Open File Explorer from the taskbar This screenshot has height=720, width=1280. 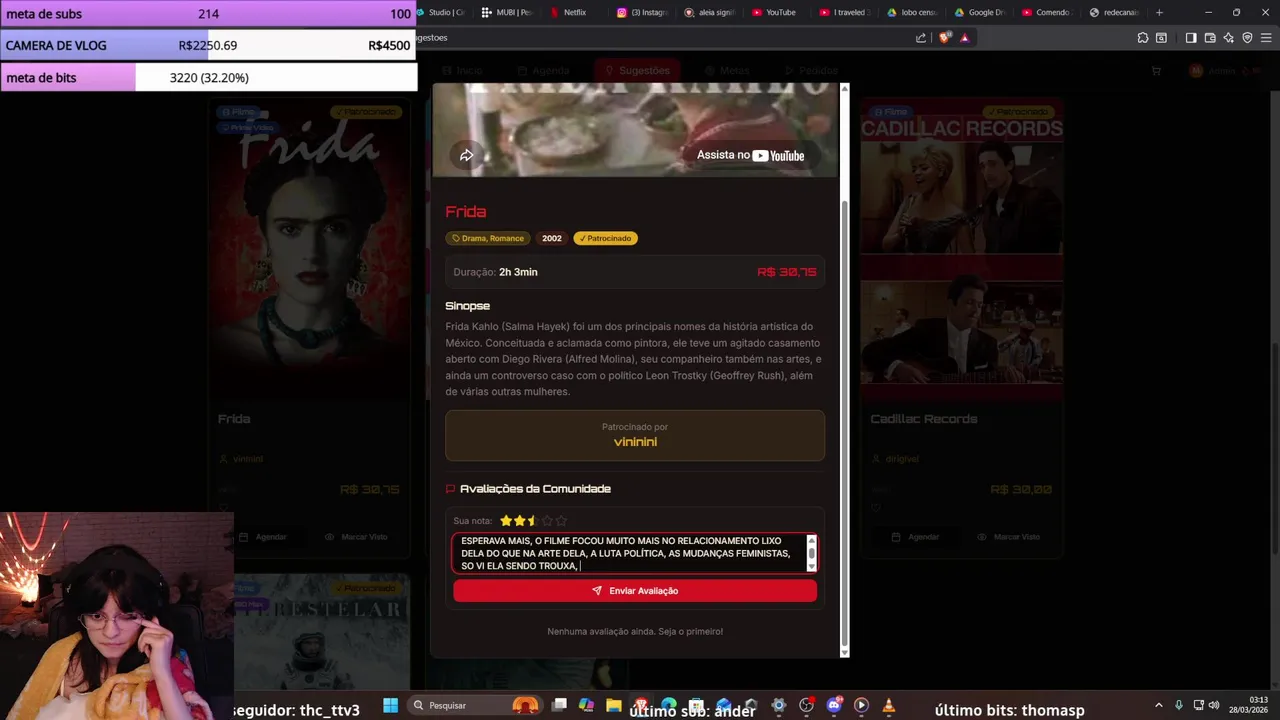[613, 705]
